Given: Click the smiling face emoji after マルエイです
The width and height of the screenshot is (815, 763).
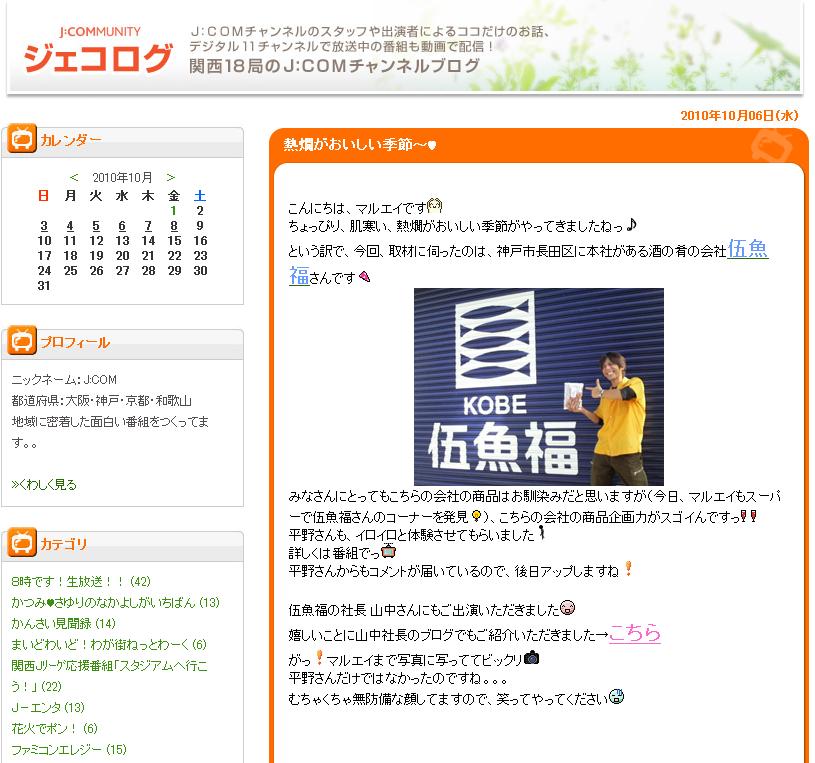Looking at the screenshot, I should tap(435, 206).
